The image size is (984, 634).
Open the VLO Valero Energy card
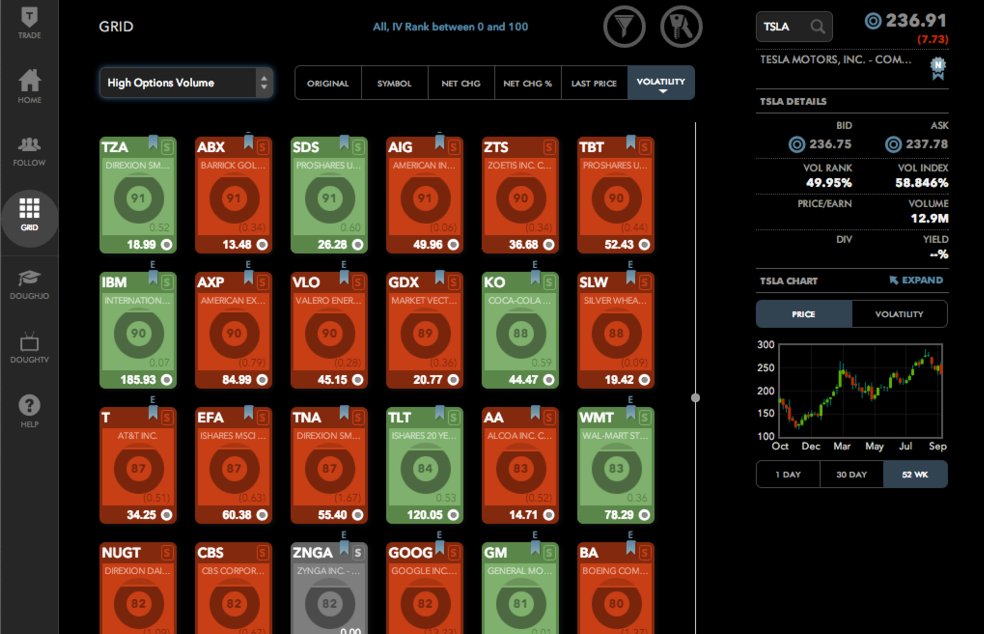pyautogui.click(x=329, y=331)
